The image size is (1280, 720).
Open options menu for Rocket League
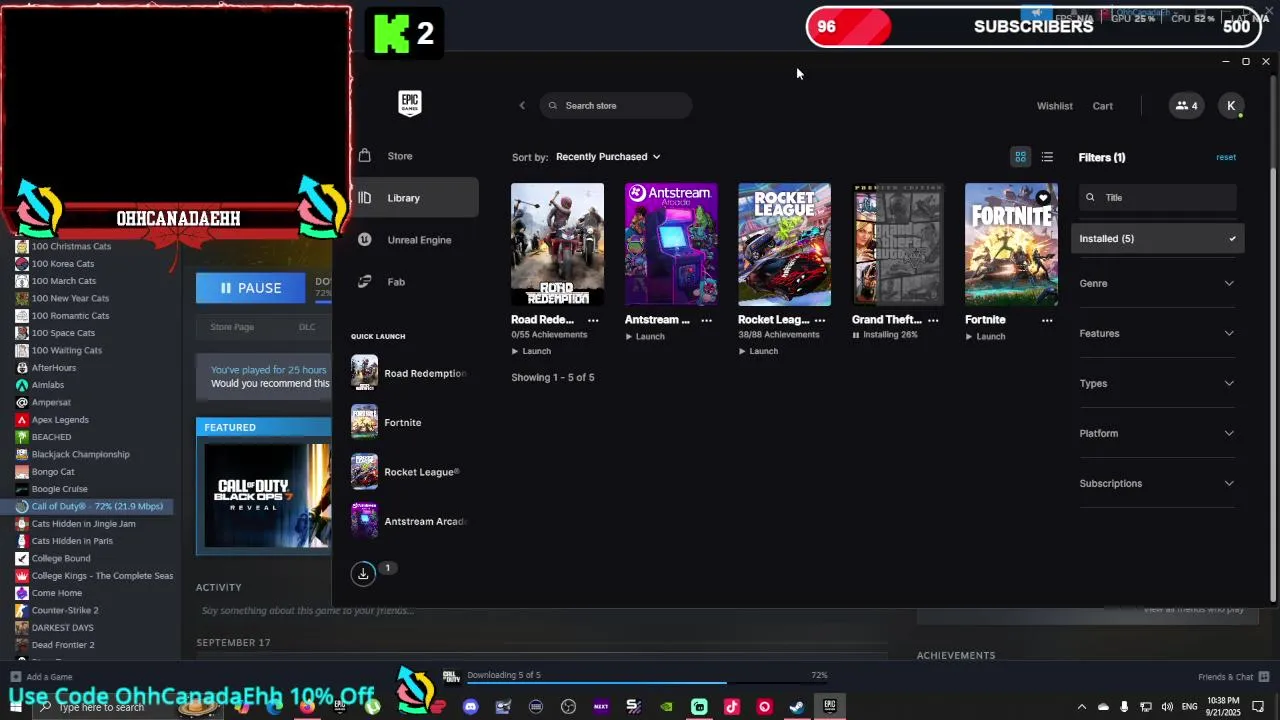coord(820,320)
